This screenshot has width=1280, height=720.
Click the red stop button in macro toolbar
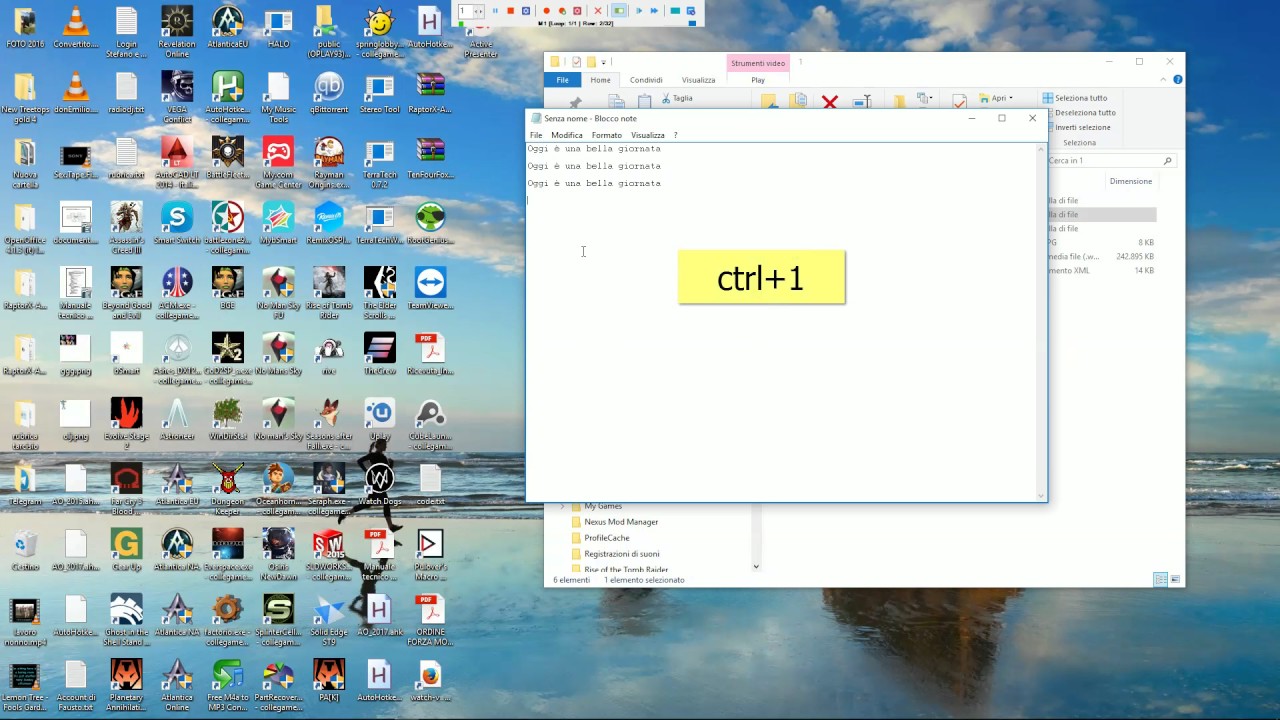coord(511,11)
